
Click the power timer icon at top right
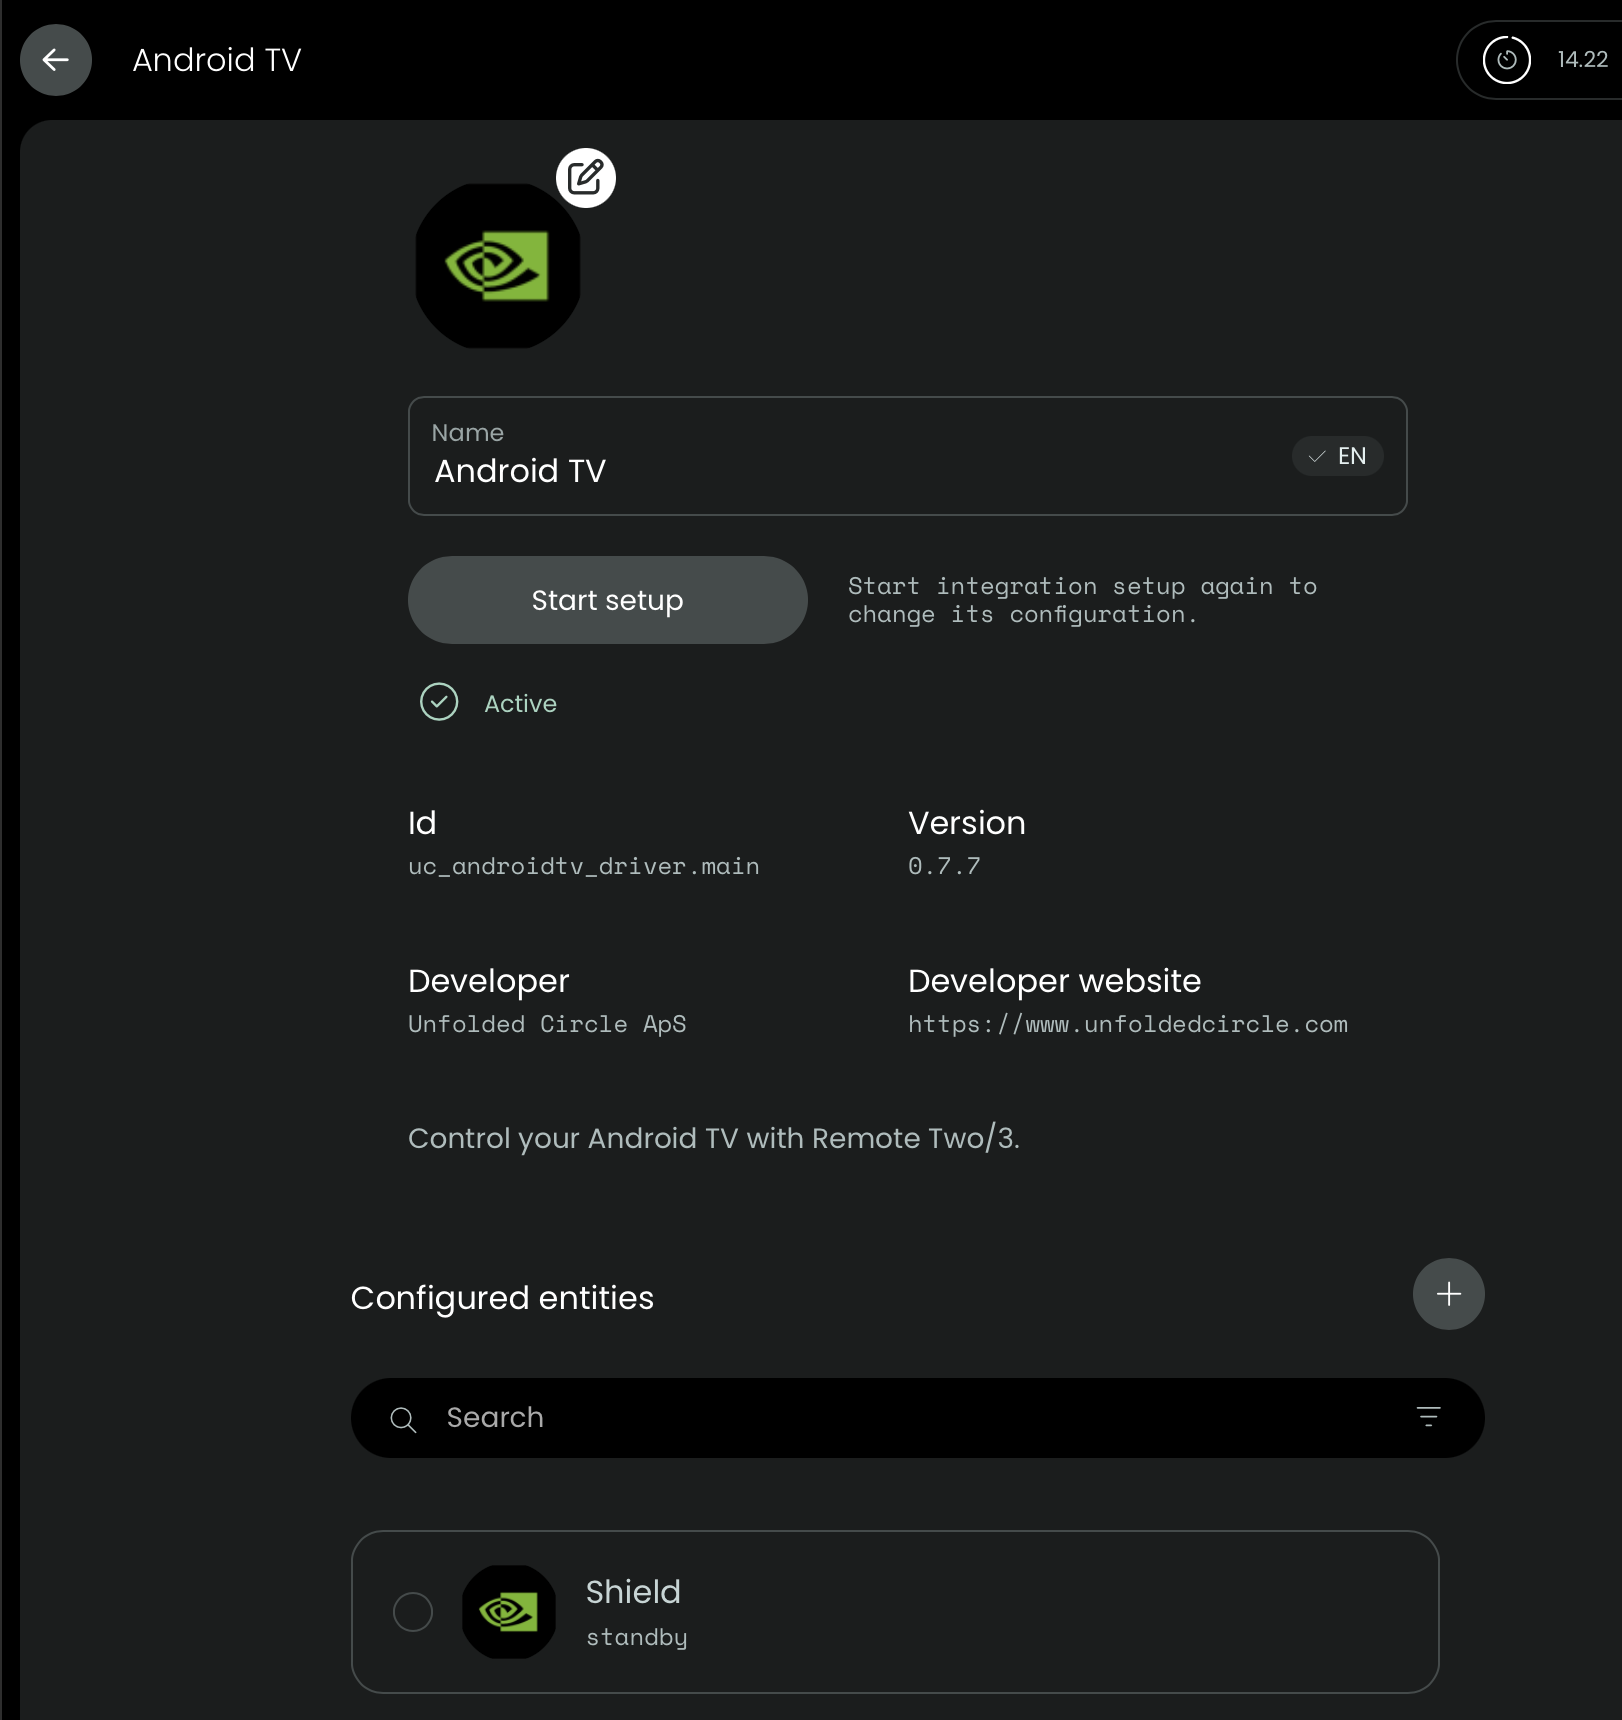point(1506,60)
